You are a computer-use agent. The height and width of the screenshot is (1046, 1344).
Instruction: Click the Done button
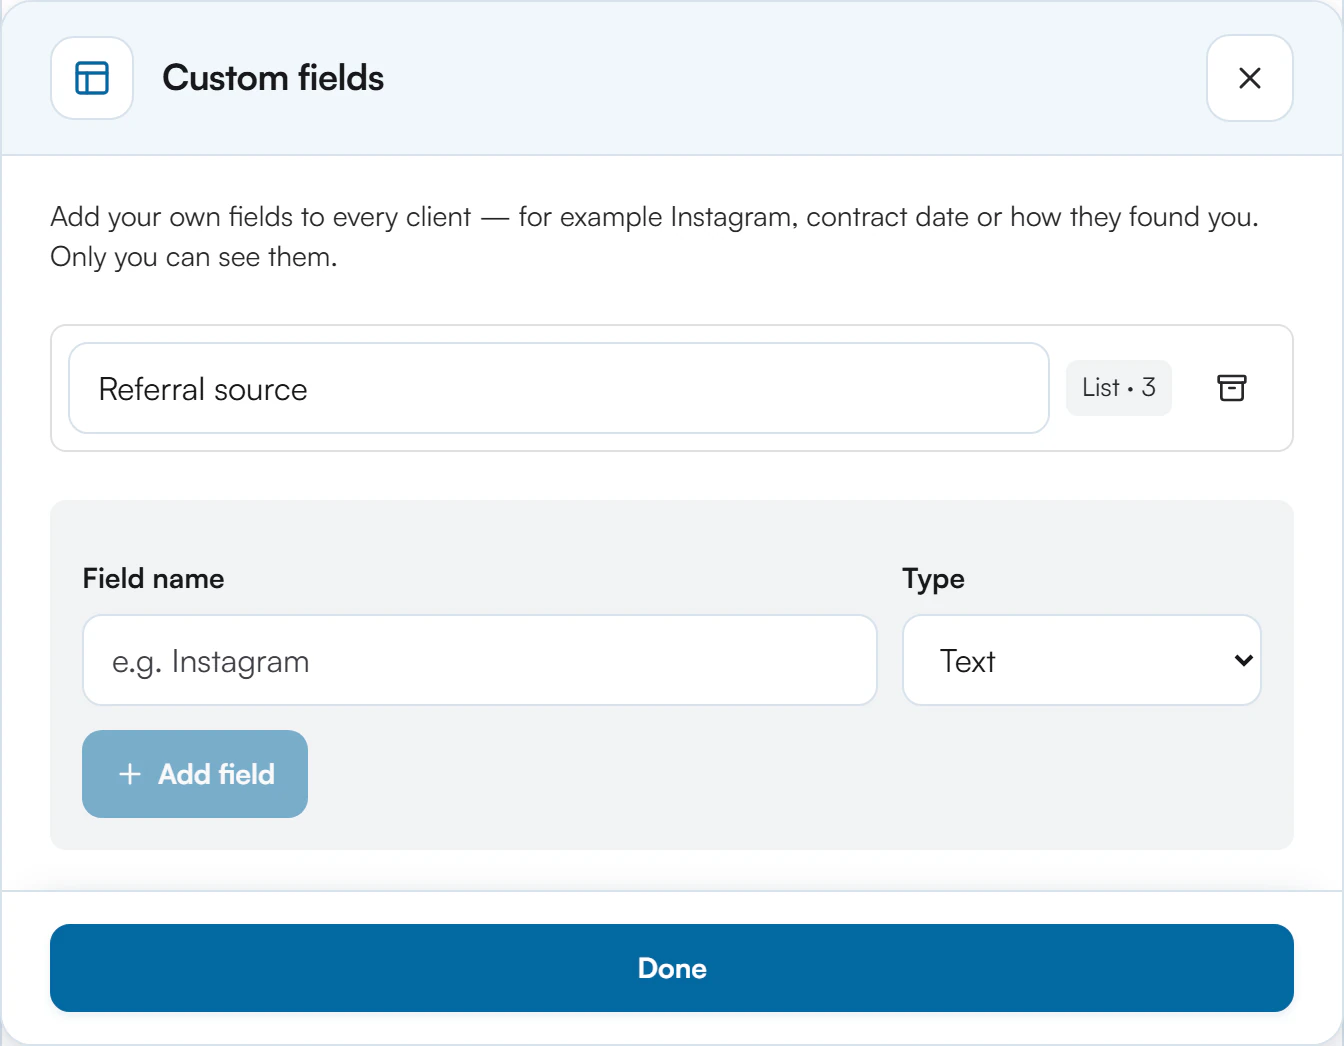pyautogui.click(x=672, y=968)
